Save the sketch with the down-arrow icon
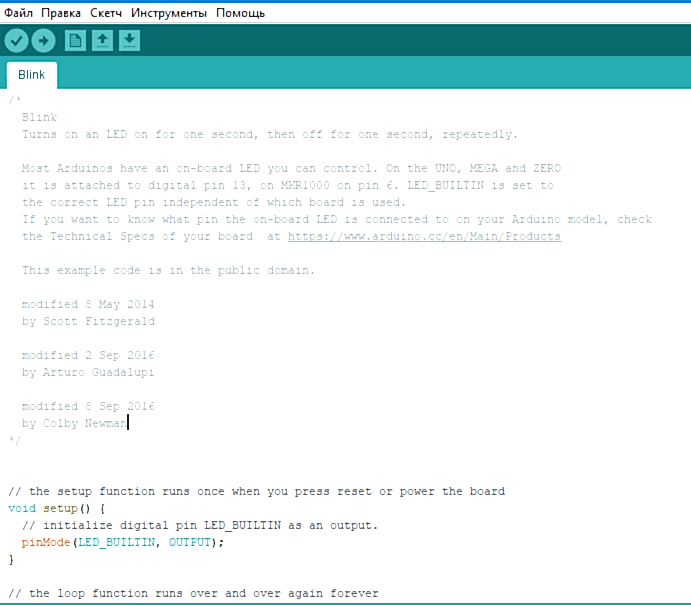 coord(130,41)
